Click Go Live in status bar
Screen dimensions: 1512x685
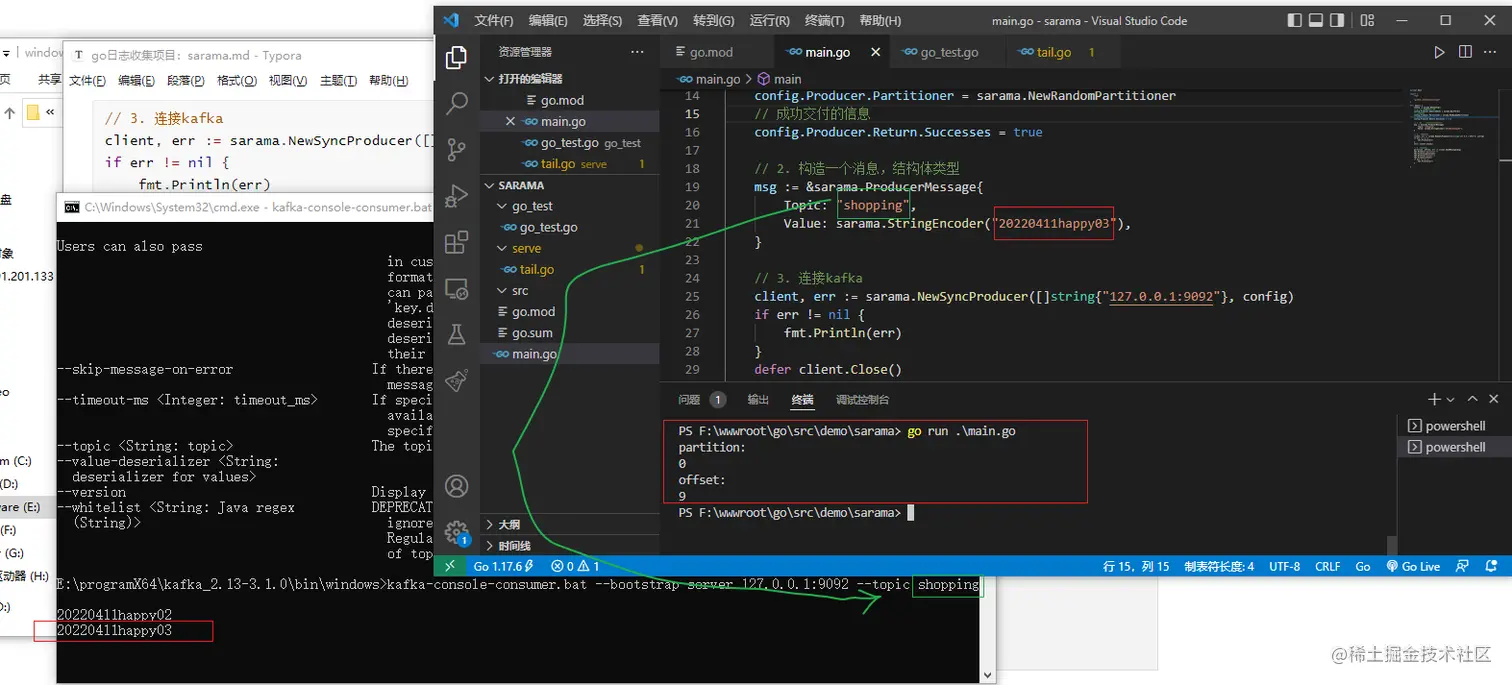point(1413,566)
